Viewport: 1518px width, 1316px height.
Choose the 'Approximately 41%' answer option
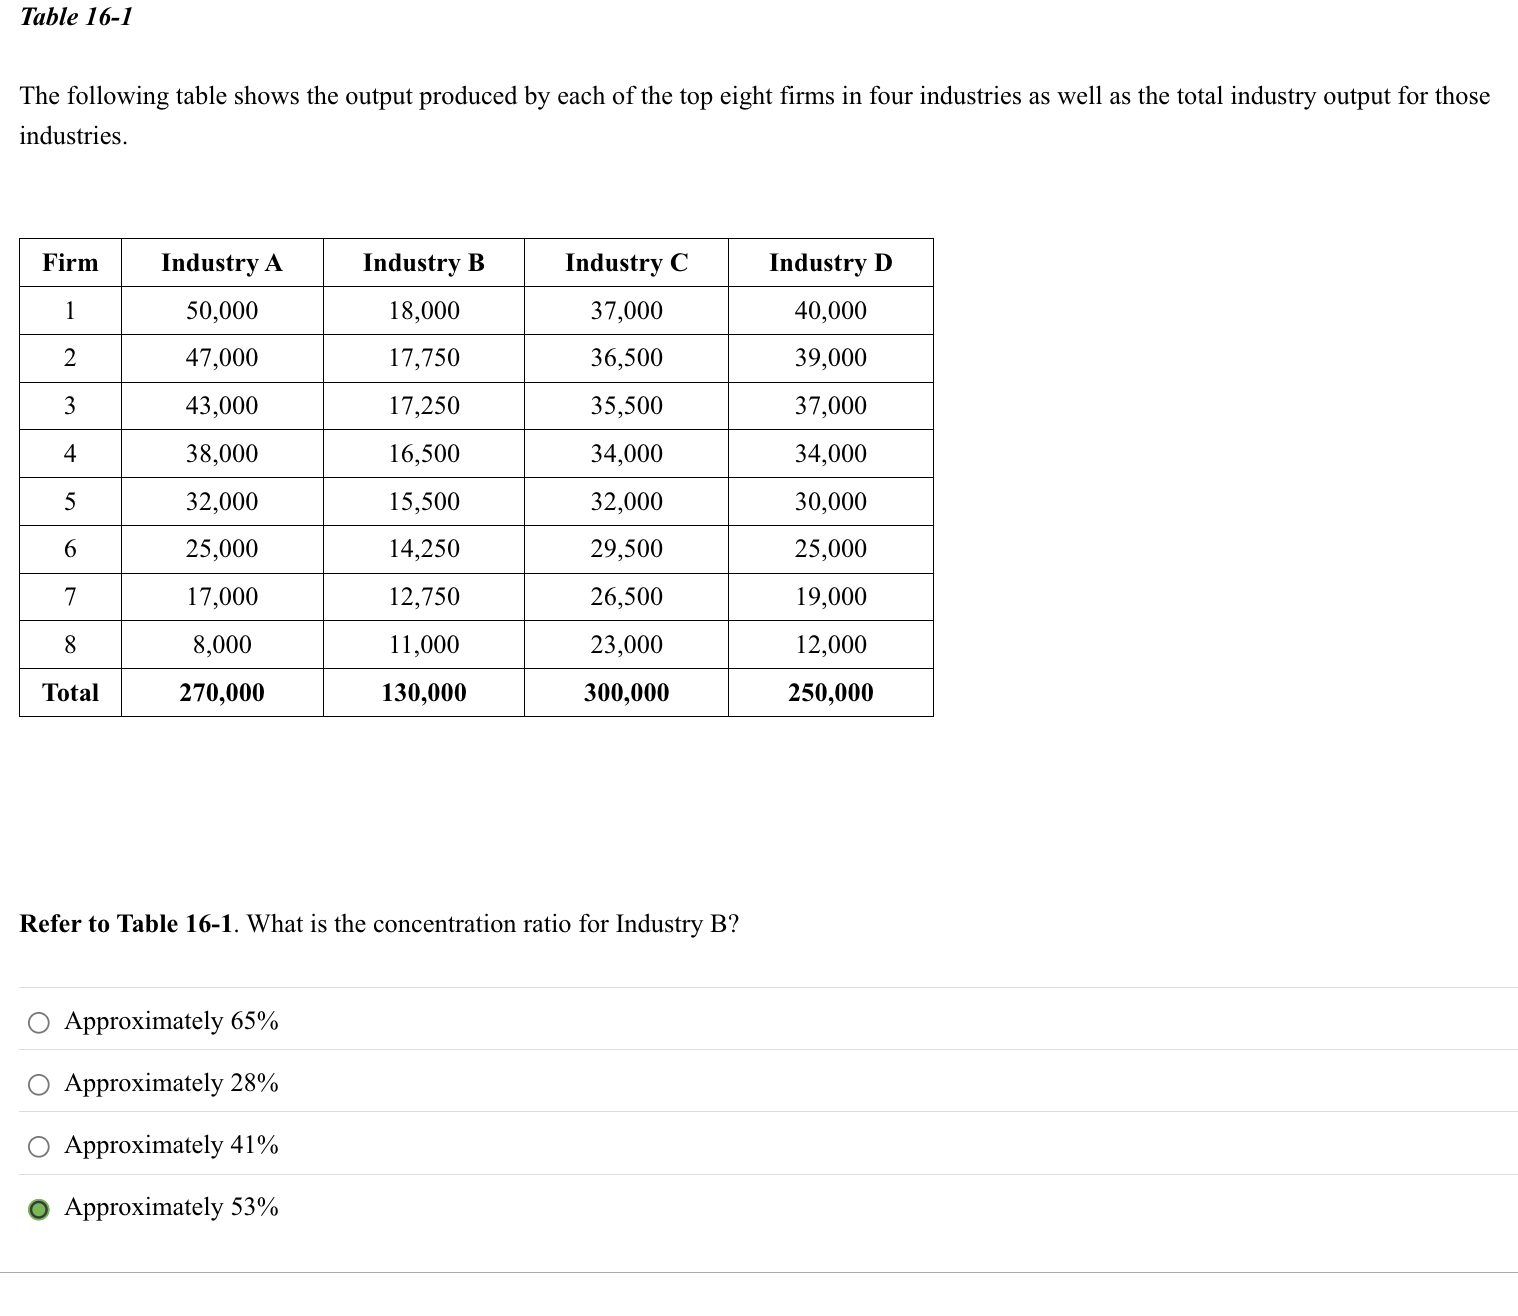38,1146
